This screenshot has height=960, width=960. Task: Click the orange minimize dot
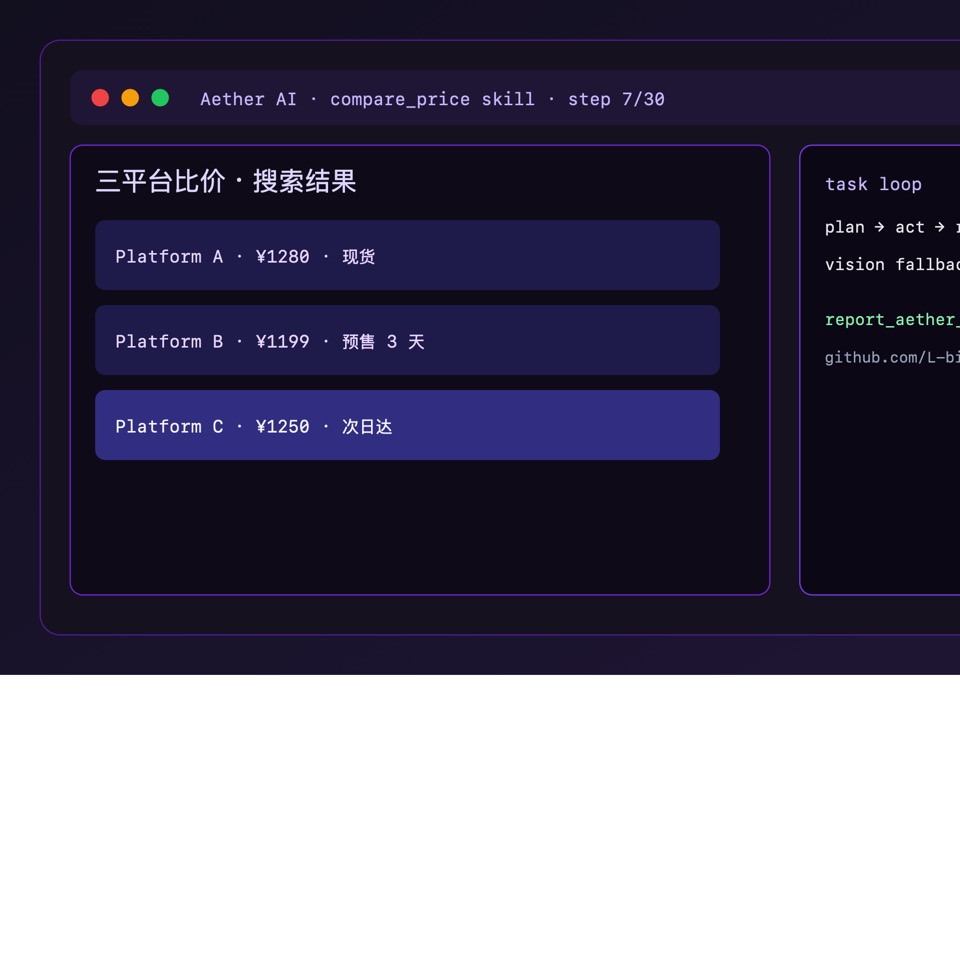(130, 98)
